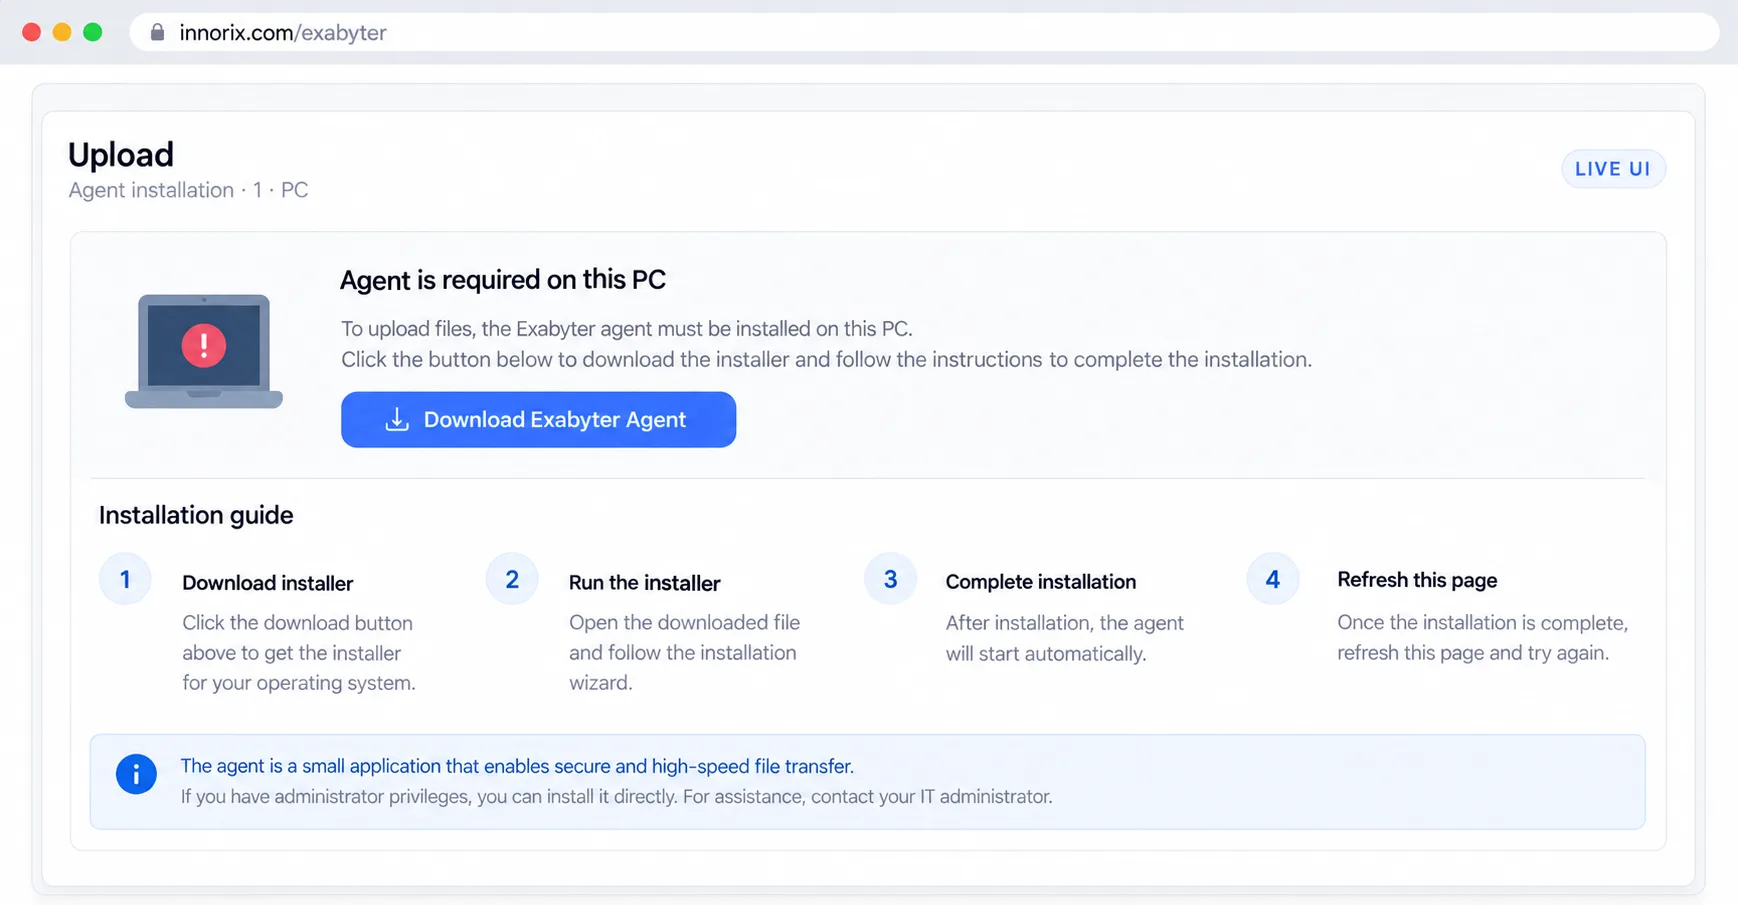Viewport: 1738px width, 905px height.
Task: Click the 'To upload files, the Exabyter agent' sentence
Action: (x=627, y=329)
